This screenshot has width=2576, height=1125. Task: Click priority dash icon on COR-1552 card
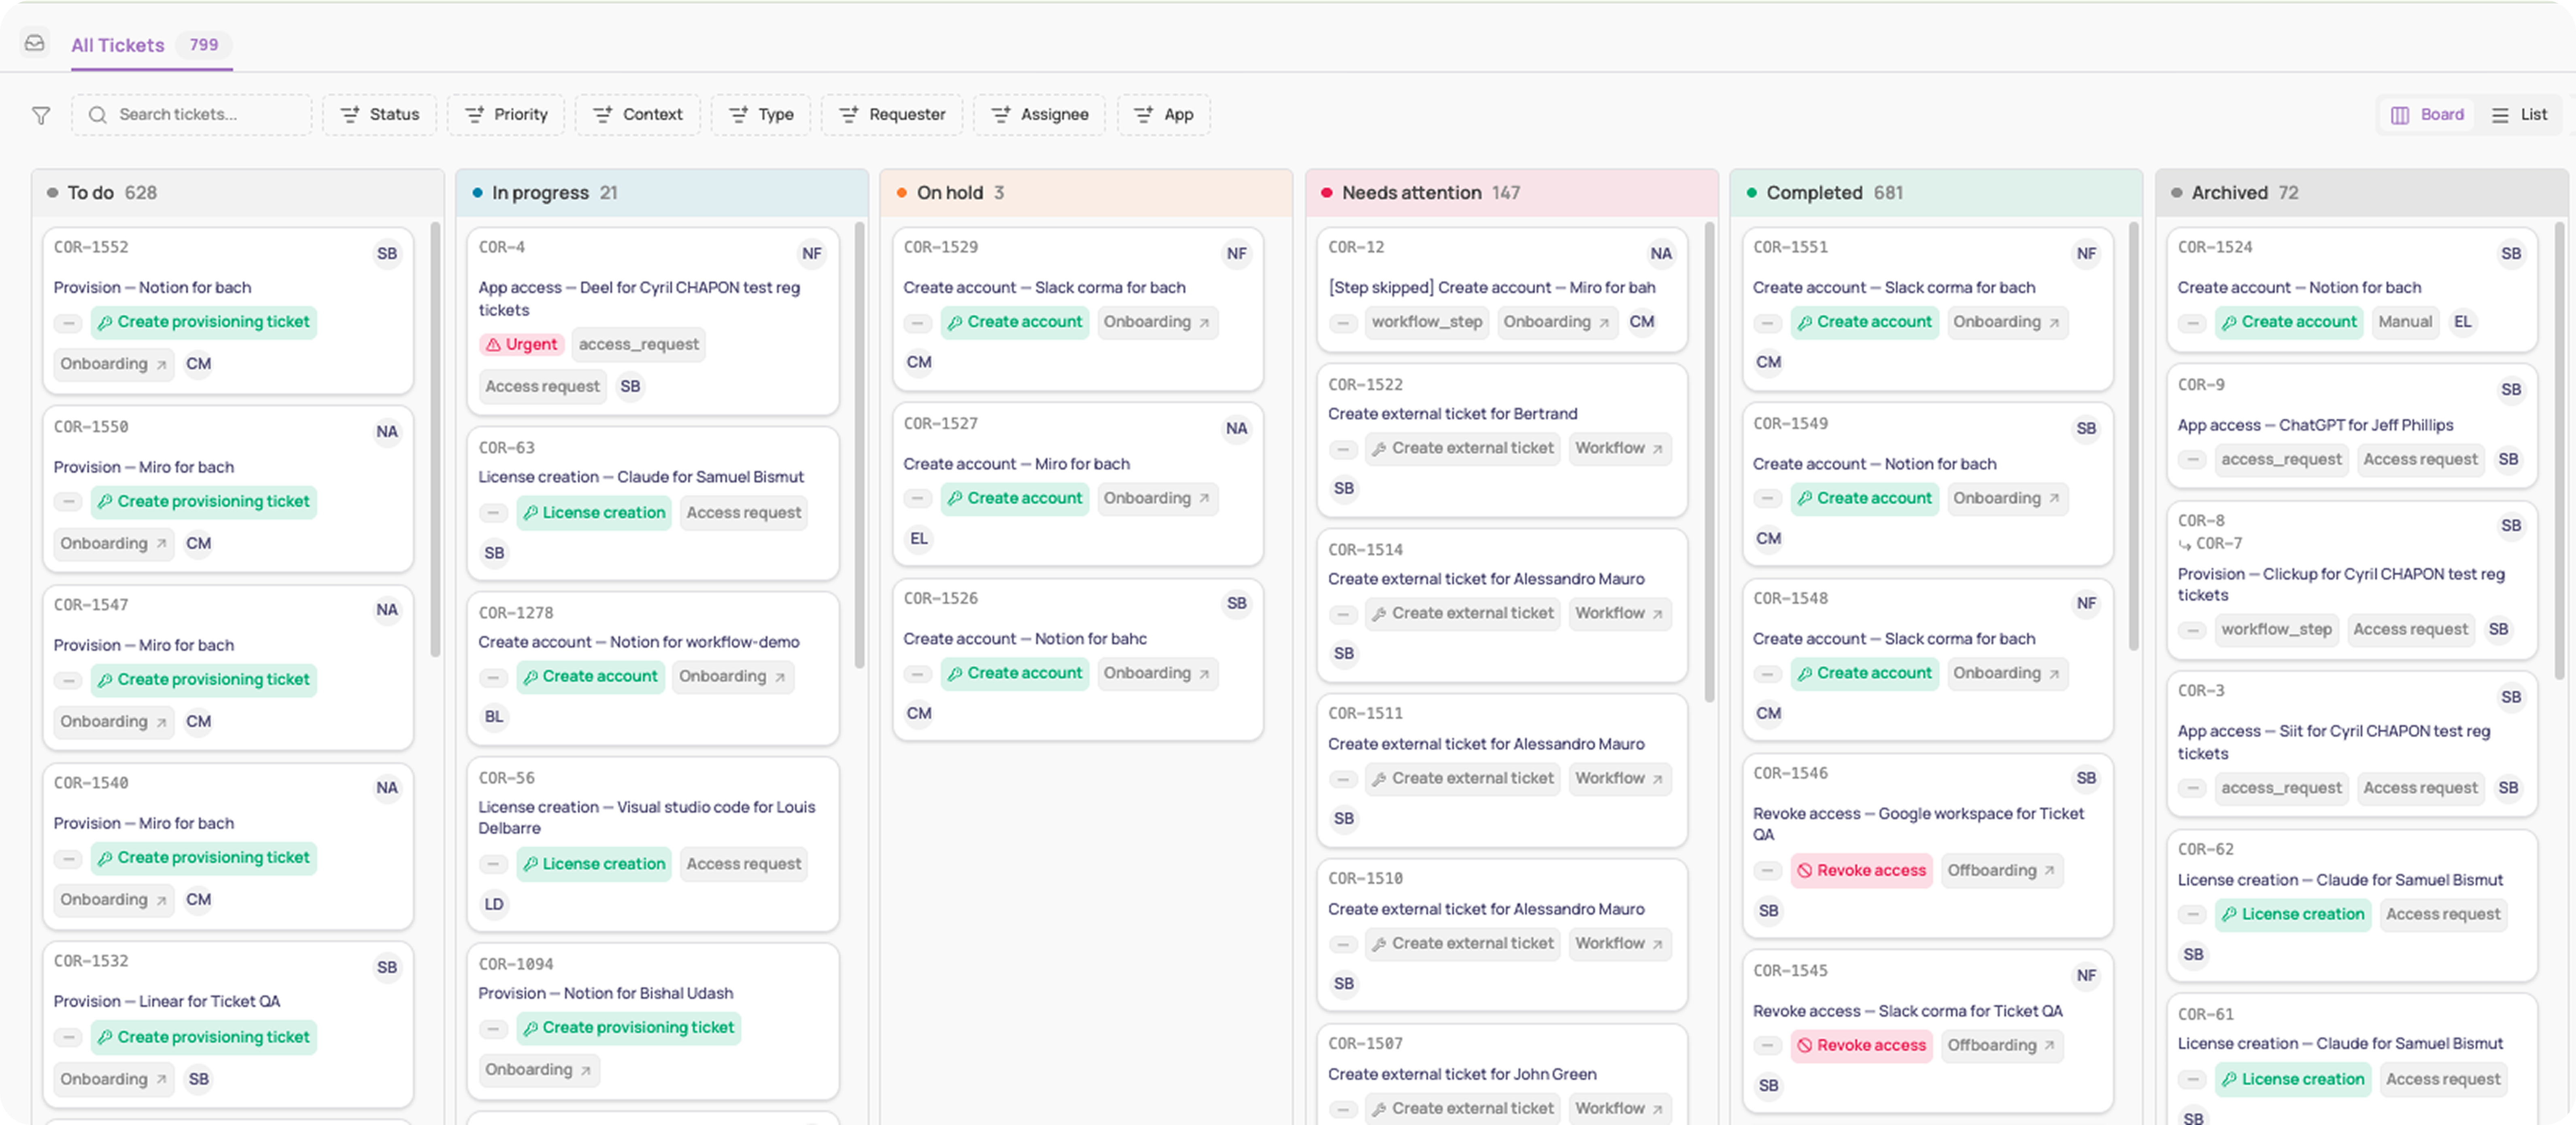pos(68,323)
